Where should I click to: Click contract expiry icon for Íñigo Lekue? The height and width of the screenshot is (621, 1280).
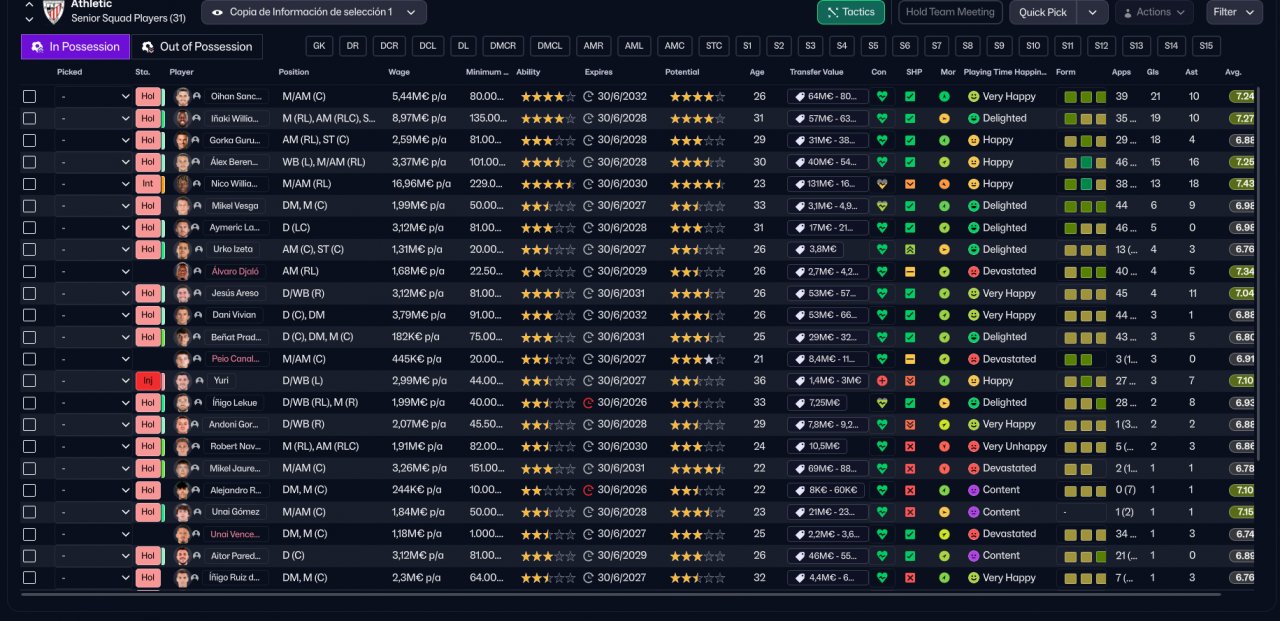tap(588, 403)
